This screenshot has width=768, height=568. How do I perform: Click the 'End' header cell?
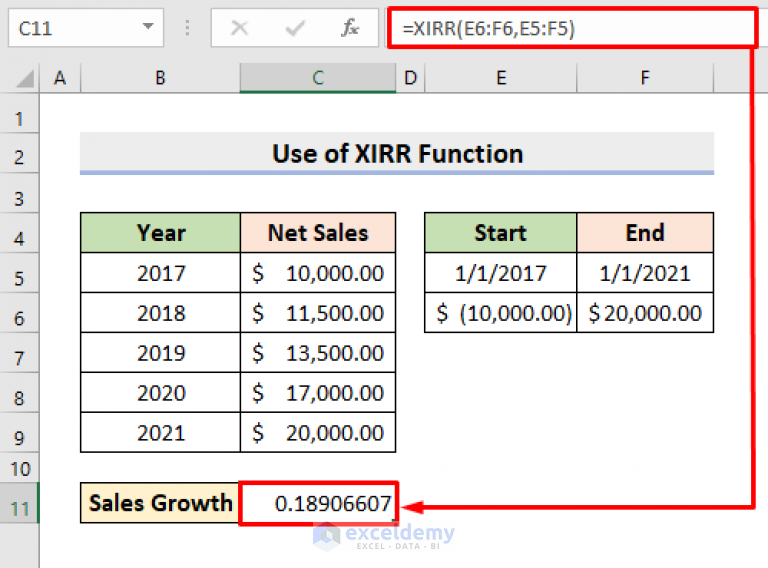[x=645, y=233]
